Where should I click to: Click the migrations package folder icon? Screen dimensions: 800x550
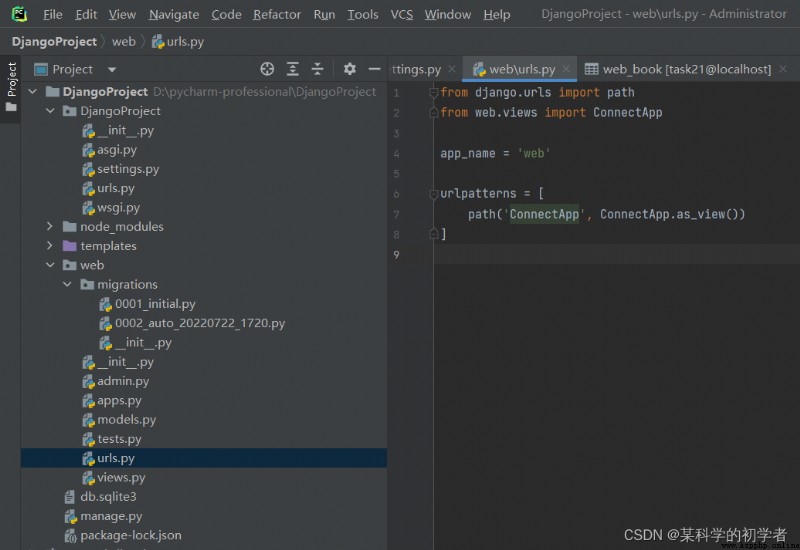(x=87, y=285)
